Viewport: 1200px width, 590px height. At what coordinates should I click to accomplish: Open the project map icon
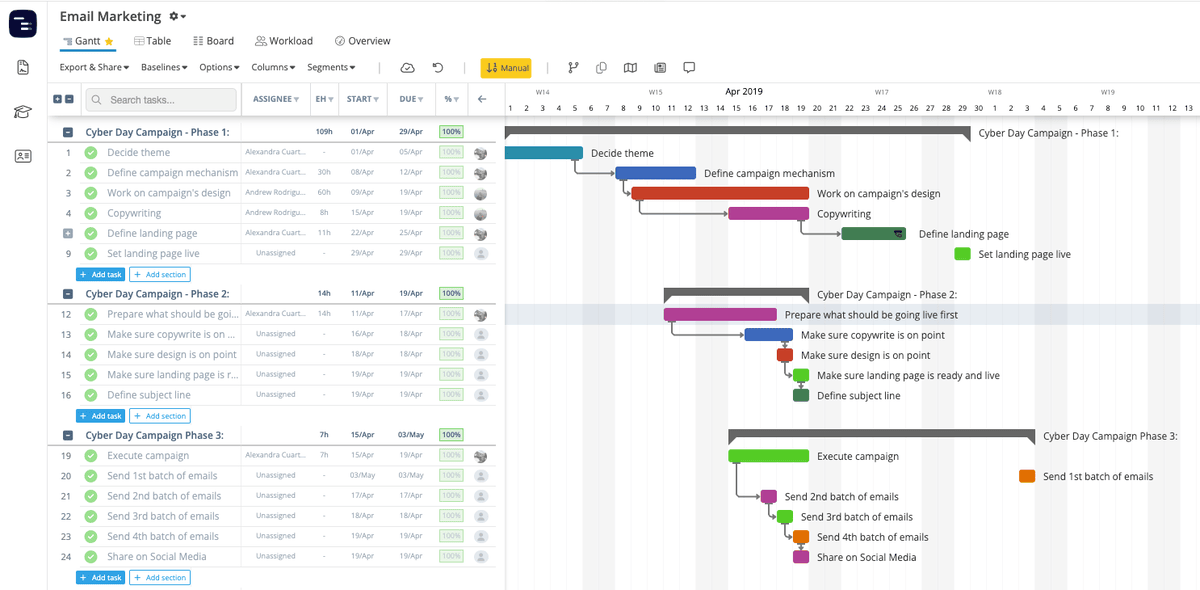[x=630, y=67]
